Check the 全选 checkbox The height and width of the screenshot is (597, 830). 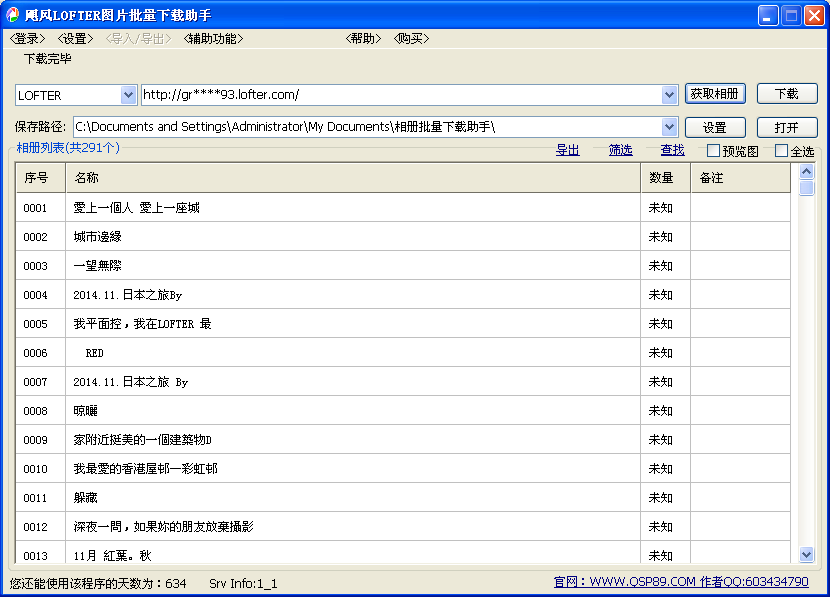[781, 151]
